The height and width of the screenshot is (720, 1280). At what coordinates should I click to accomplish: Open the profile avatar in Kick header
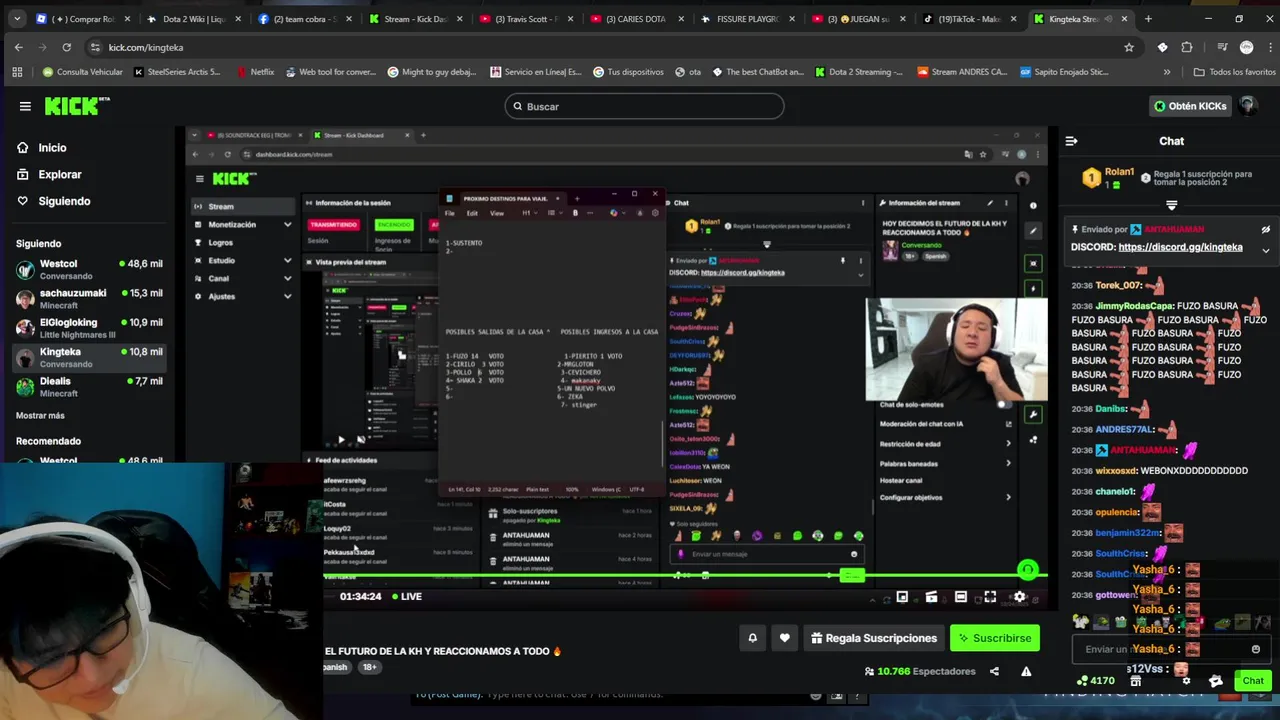tap(1247, 106)
